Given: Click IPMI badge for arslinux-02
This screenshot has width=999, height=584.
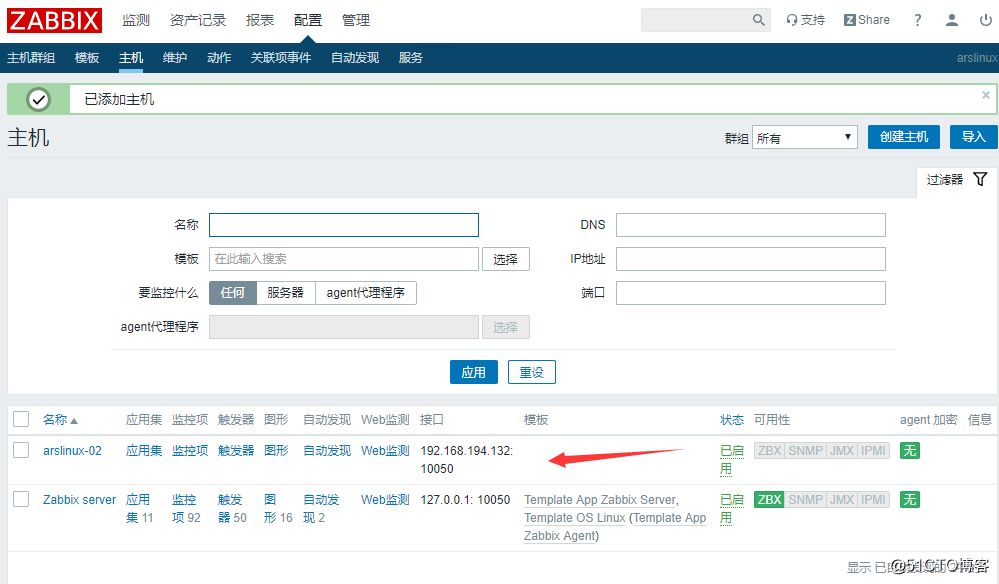Looking at the screenshot, I should coord(873,451).
